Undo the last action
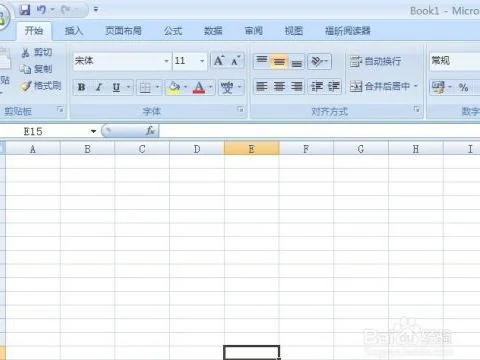The height and width of the screenshot is (360, 480). tap(41, 10)
